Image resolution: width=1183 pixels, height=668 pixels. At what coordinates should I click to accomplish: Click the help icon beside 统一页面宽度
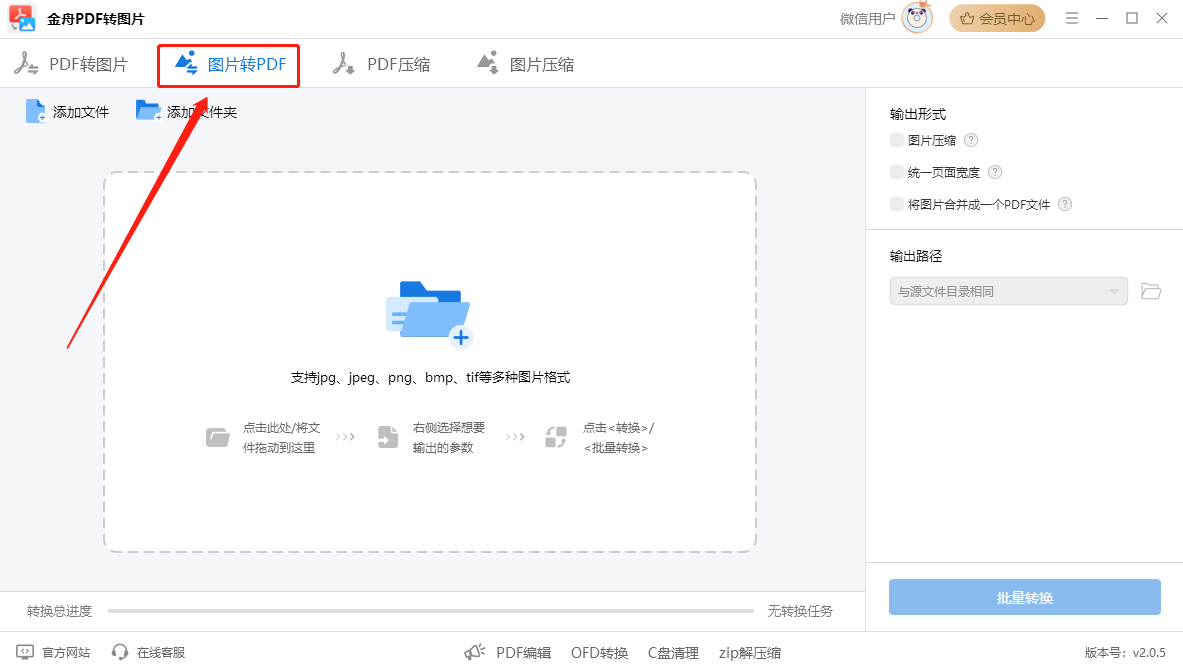pyautogui.click(x=995, y=173)
